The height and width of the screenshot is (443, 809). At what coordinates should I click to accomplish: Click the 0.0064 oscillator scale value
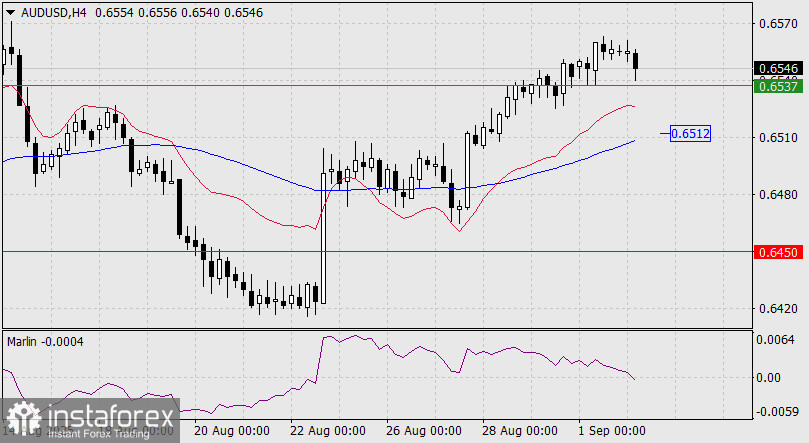tap(775, 340)
